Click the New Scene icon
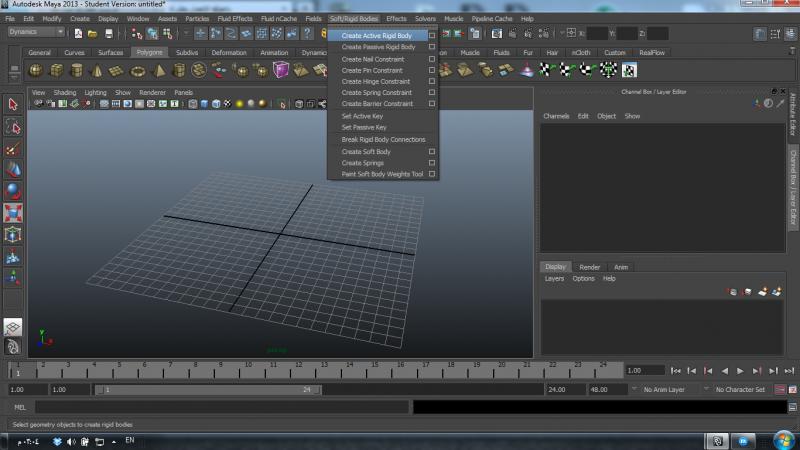Image resolution: width=800 pixels, height=450 pixels. (x=78, y=34)
